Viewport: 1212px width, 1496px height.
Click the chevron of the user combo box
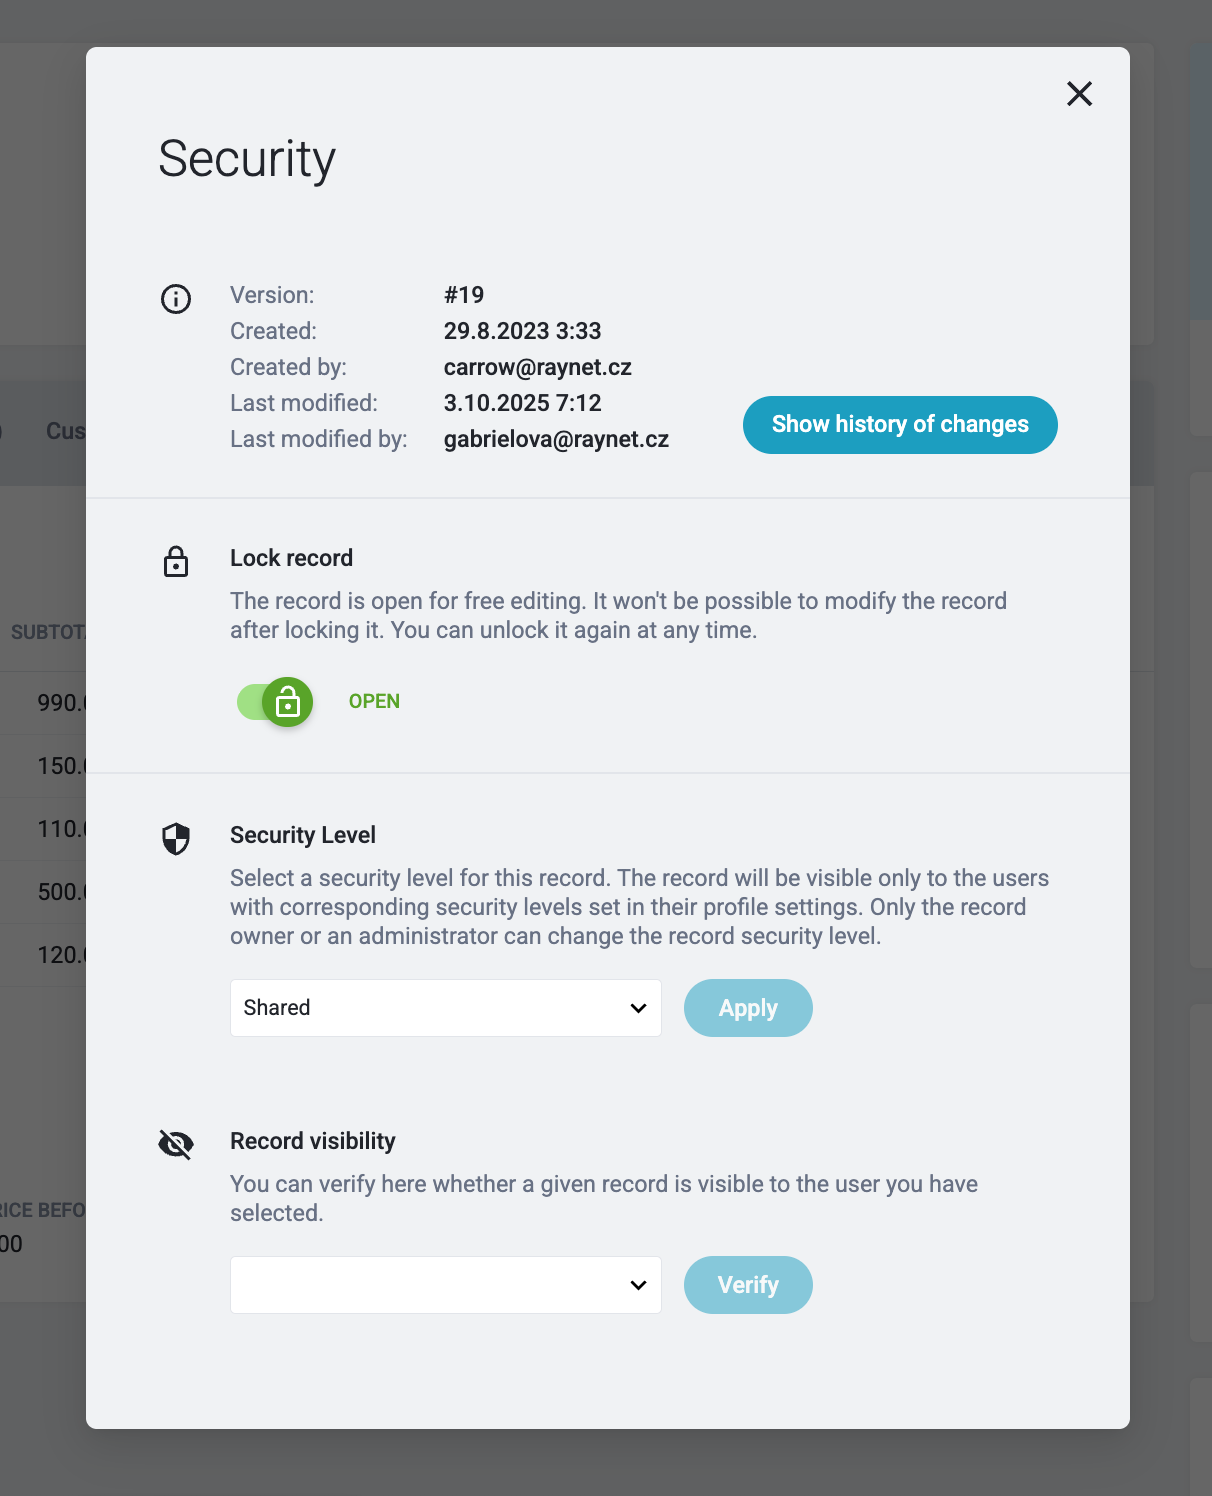pos(638,1285)
